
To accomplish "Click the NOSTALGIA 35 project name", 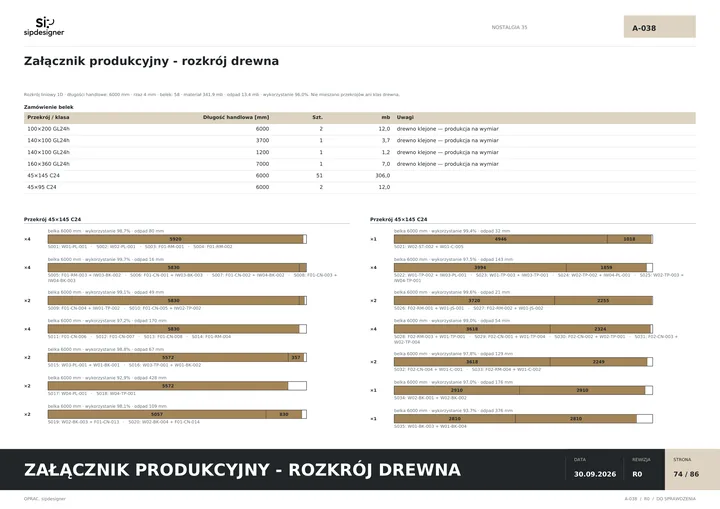I will [509, 28].
